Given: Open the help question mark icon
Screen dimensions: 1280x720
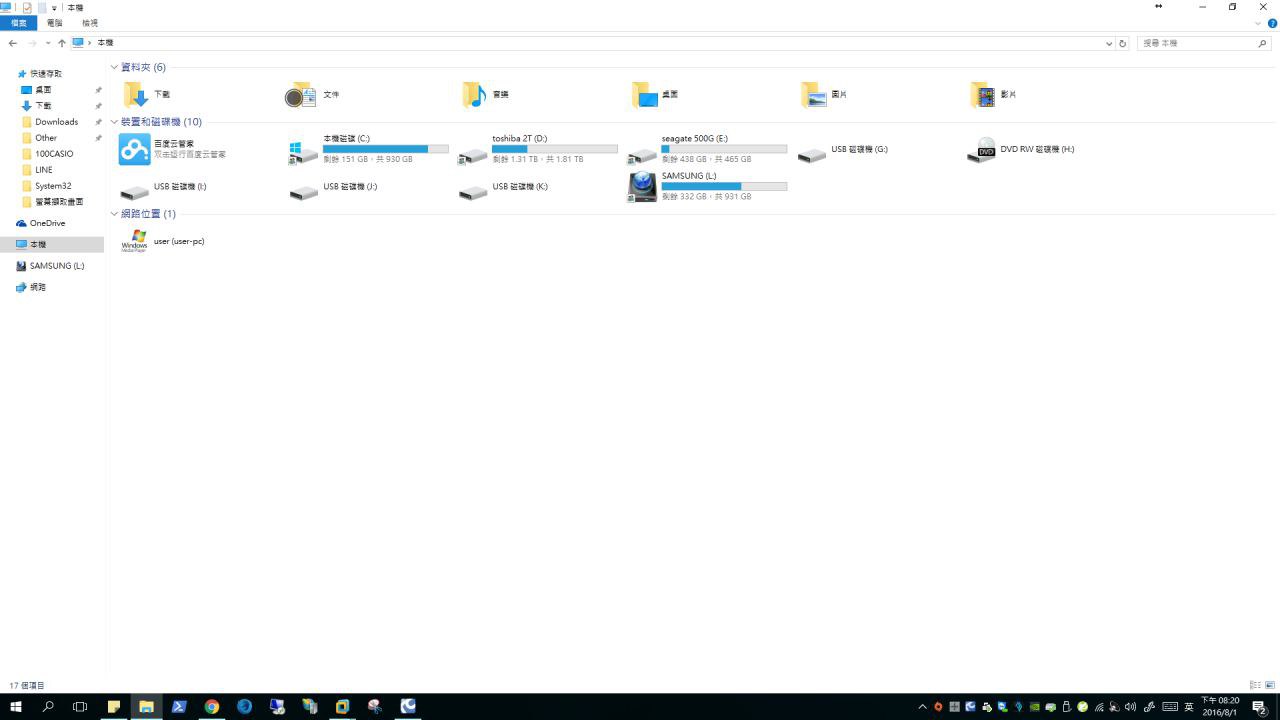Looking at the screenshot, I should (1272, 23).
